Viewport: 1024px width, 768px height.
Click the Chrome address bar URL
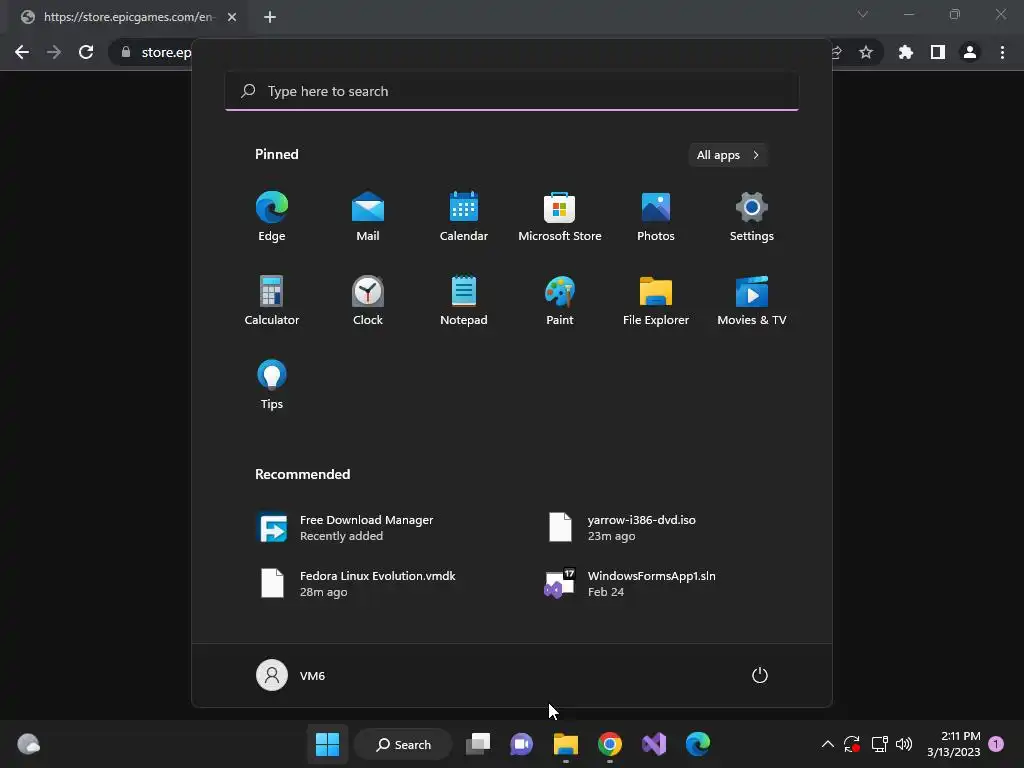pos(167,52)
